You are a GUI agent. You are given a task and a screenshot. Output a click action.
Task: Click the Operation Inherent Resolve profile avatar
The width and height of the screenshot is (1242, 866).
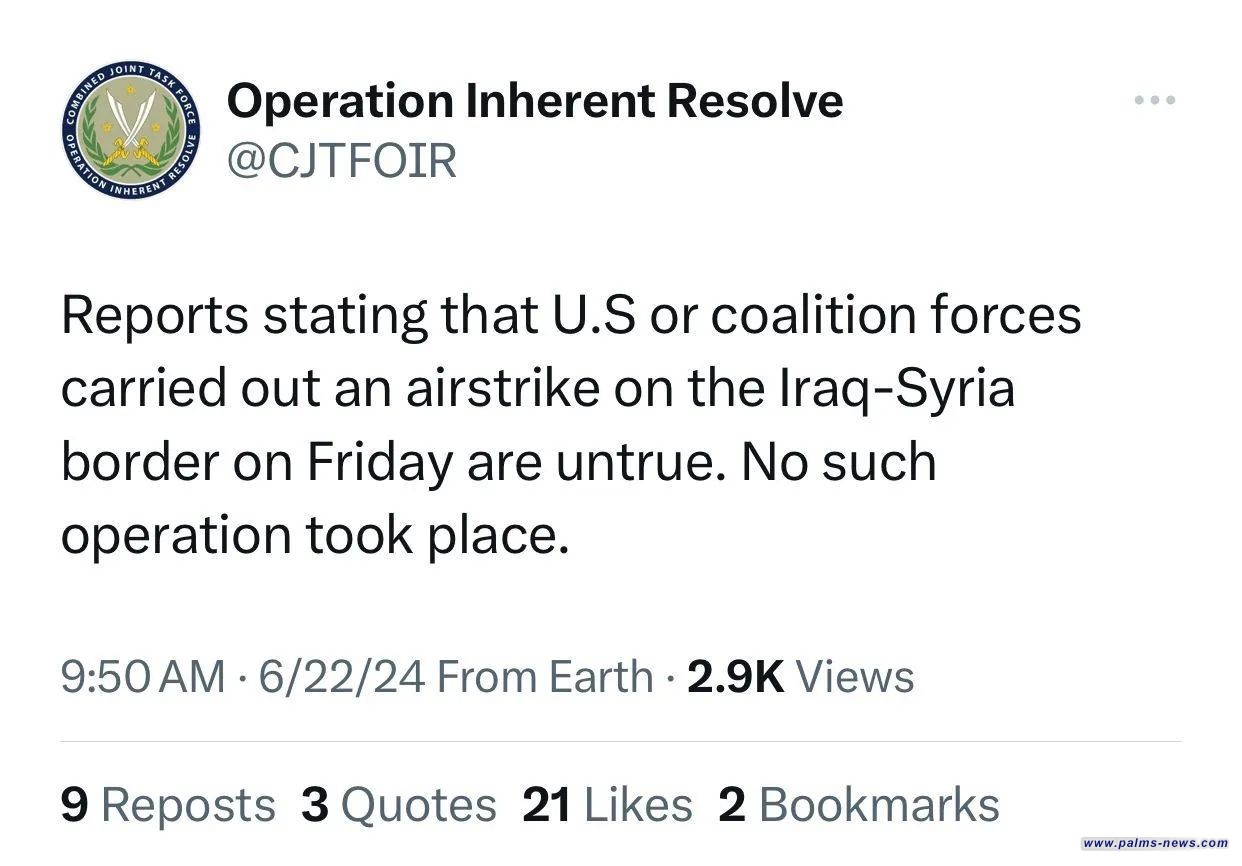tap(127, 130)
